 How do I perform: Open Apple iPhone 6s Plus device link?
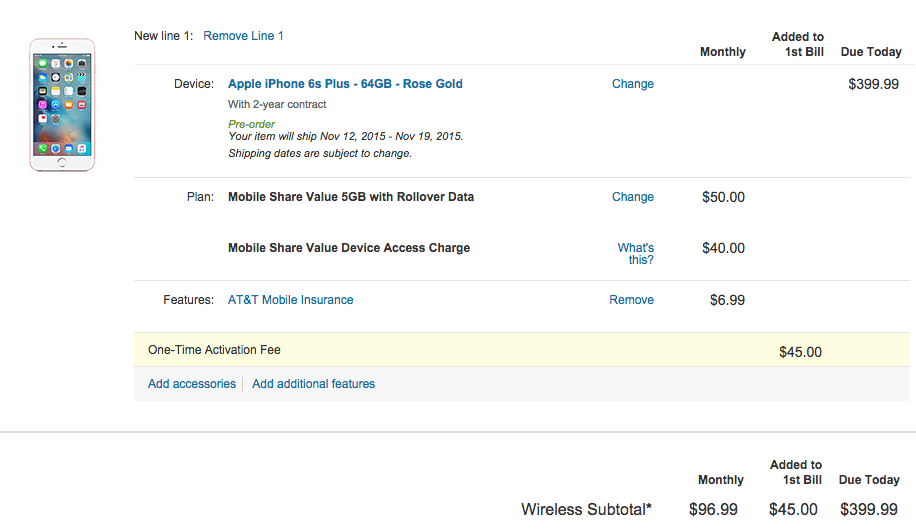click(345, 84)
